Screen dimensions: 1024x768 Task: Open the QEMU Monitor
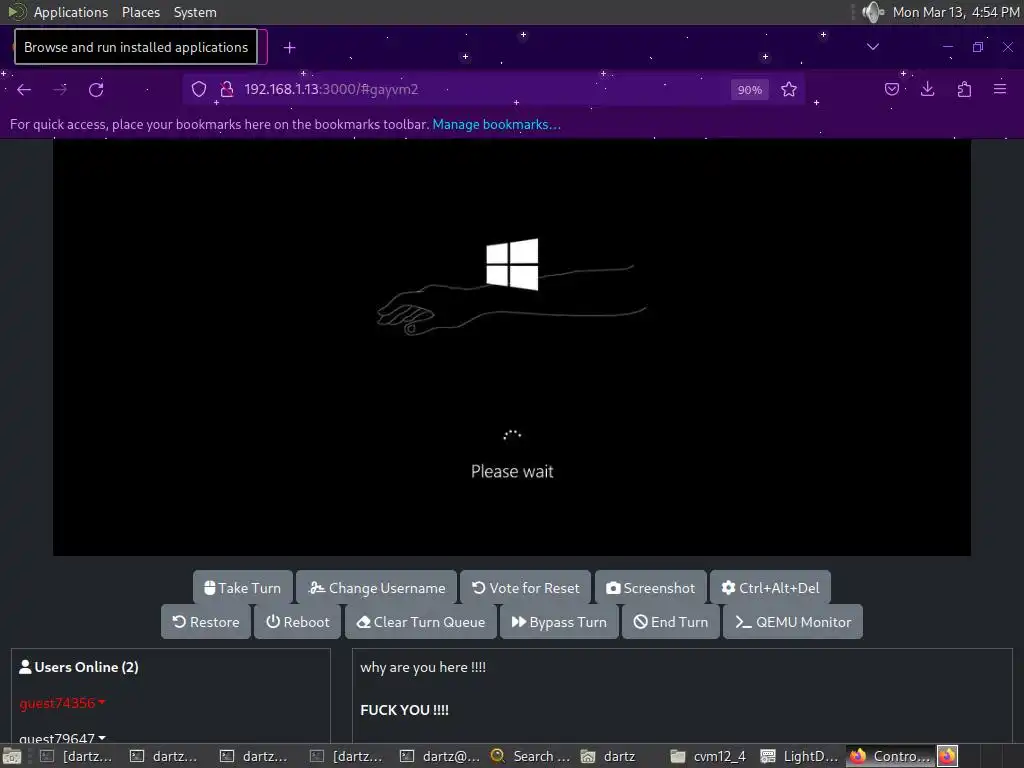coord(793,622)
